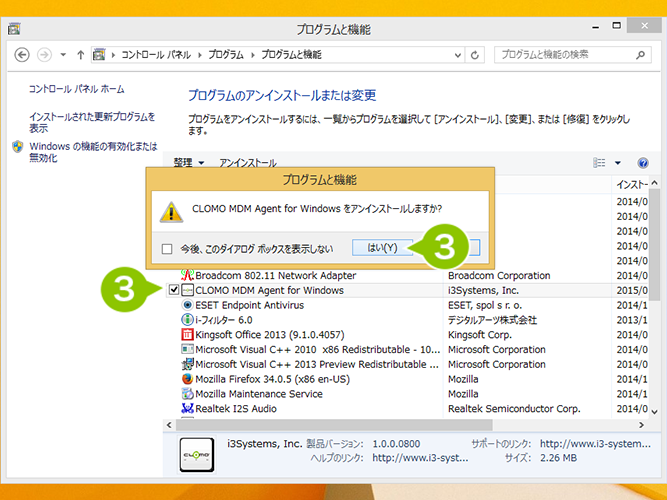This screenshot has width=667, height=500.
Task: Click the アンインストール toolbar button
Action: 248,163
